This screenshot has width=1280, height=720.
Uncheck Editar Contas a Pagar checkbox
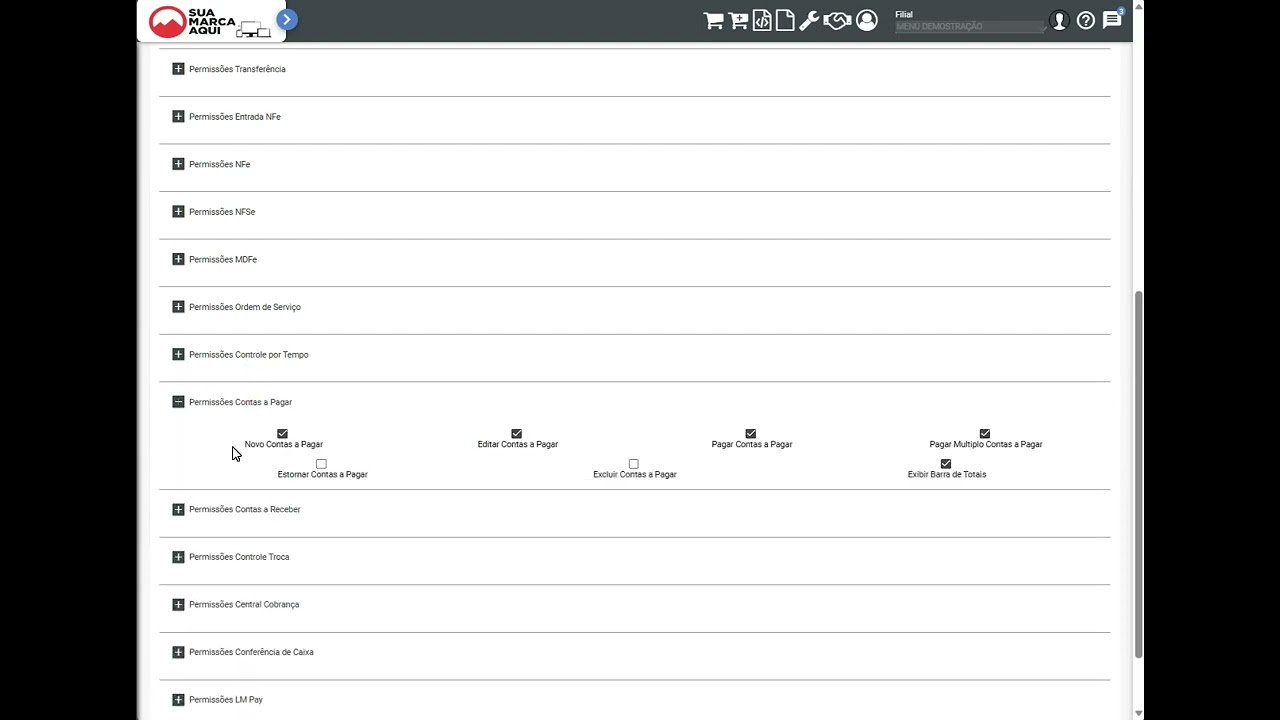(x=516, y=434)
